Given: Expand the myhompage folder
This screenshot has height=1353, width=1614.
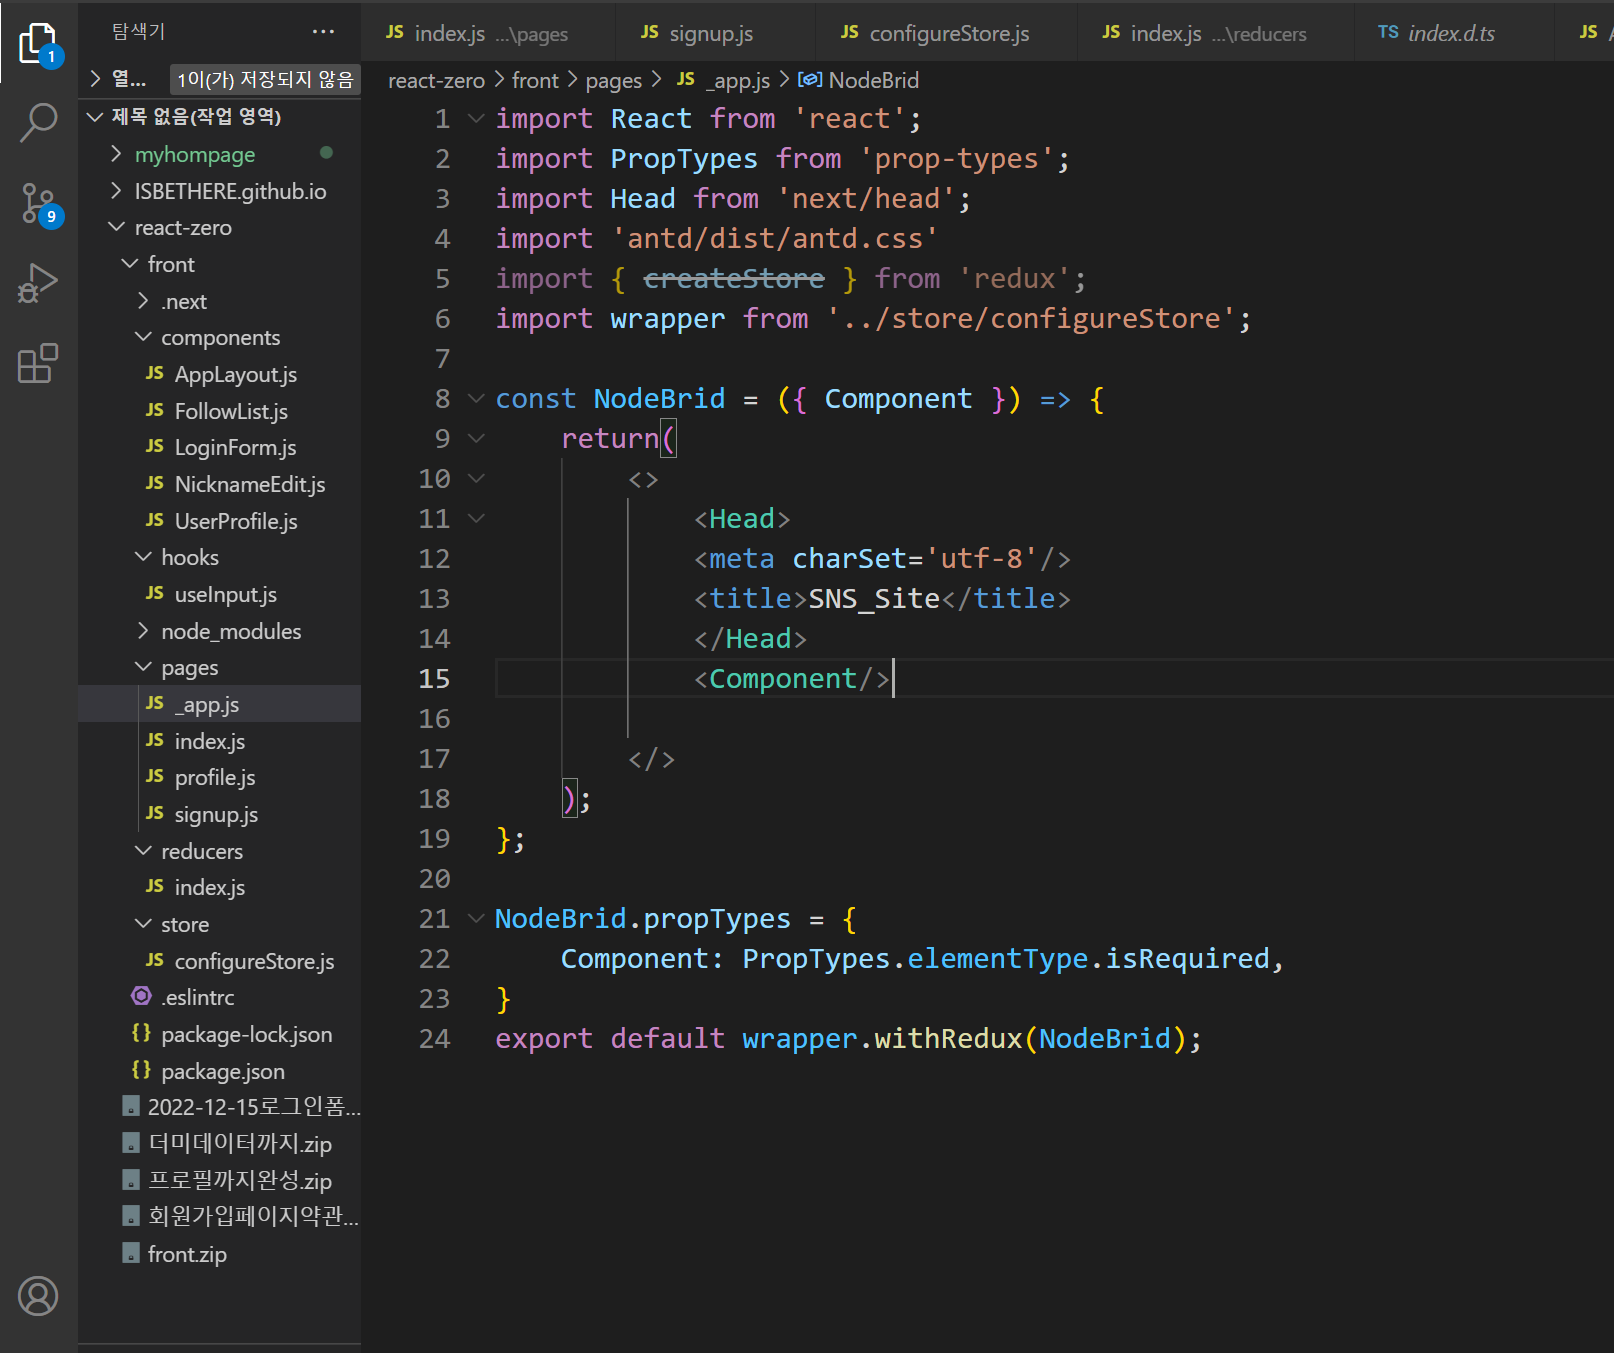Looking at the screenshot, I should pyautogui.click(x=194, y=155).
